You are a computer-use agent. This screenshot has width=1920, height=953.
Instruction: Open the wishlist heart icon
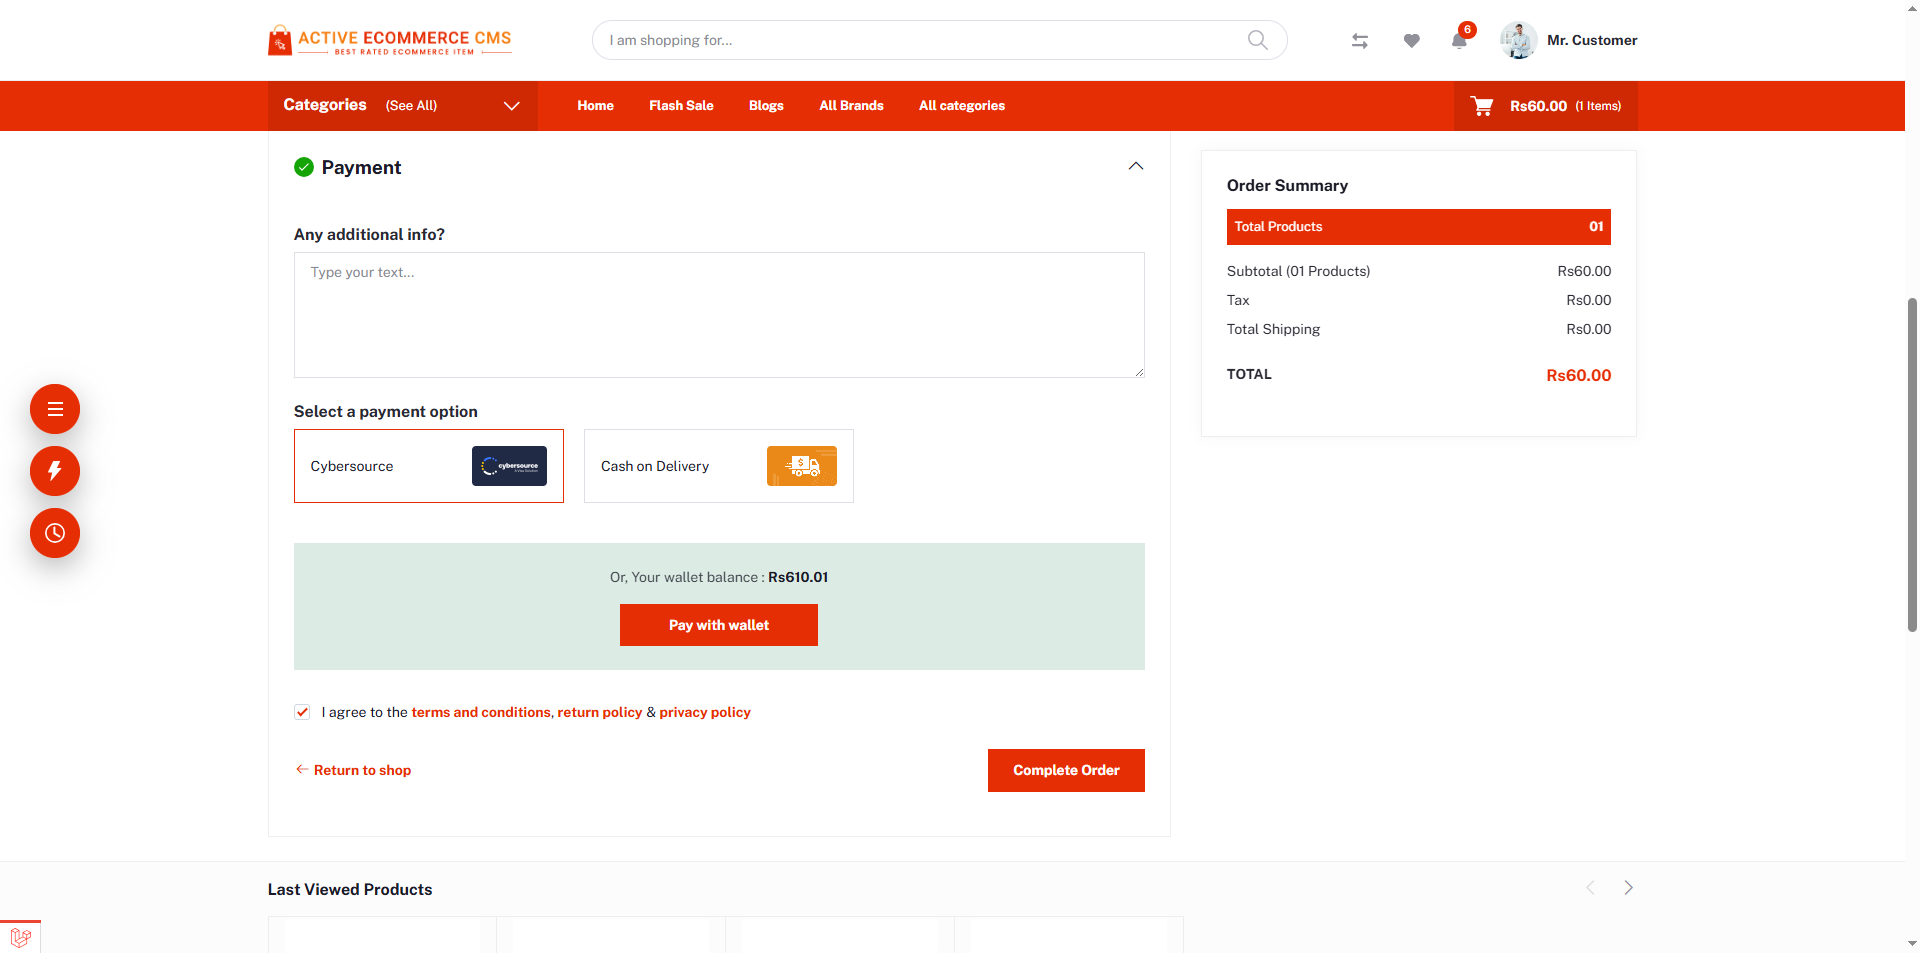tap(1411, 41)
